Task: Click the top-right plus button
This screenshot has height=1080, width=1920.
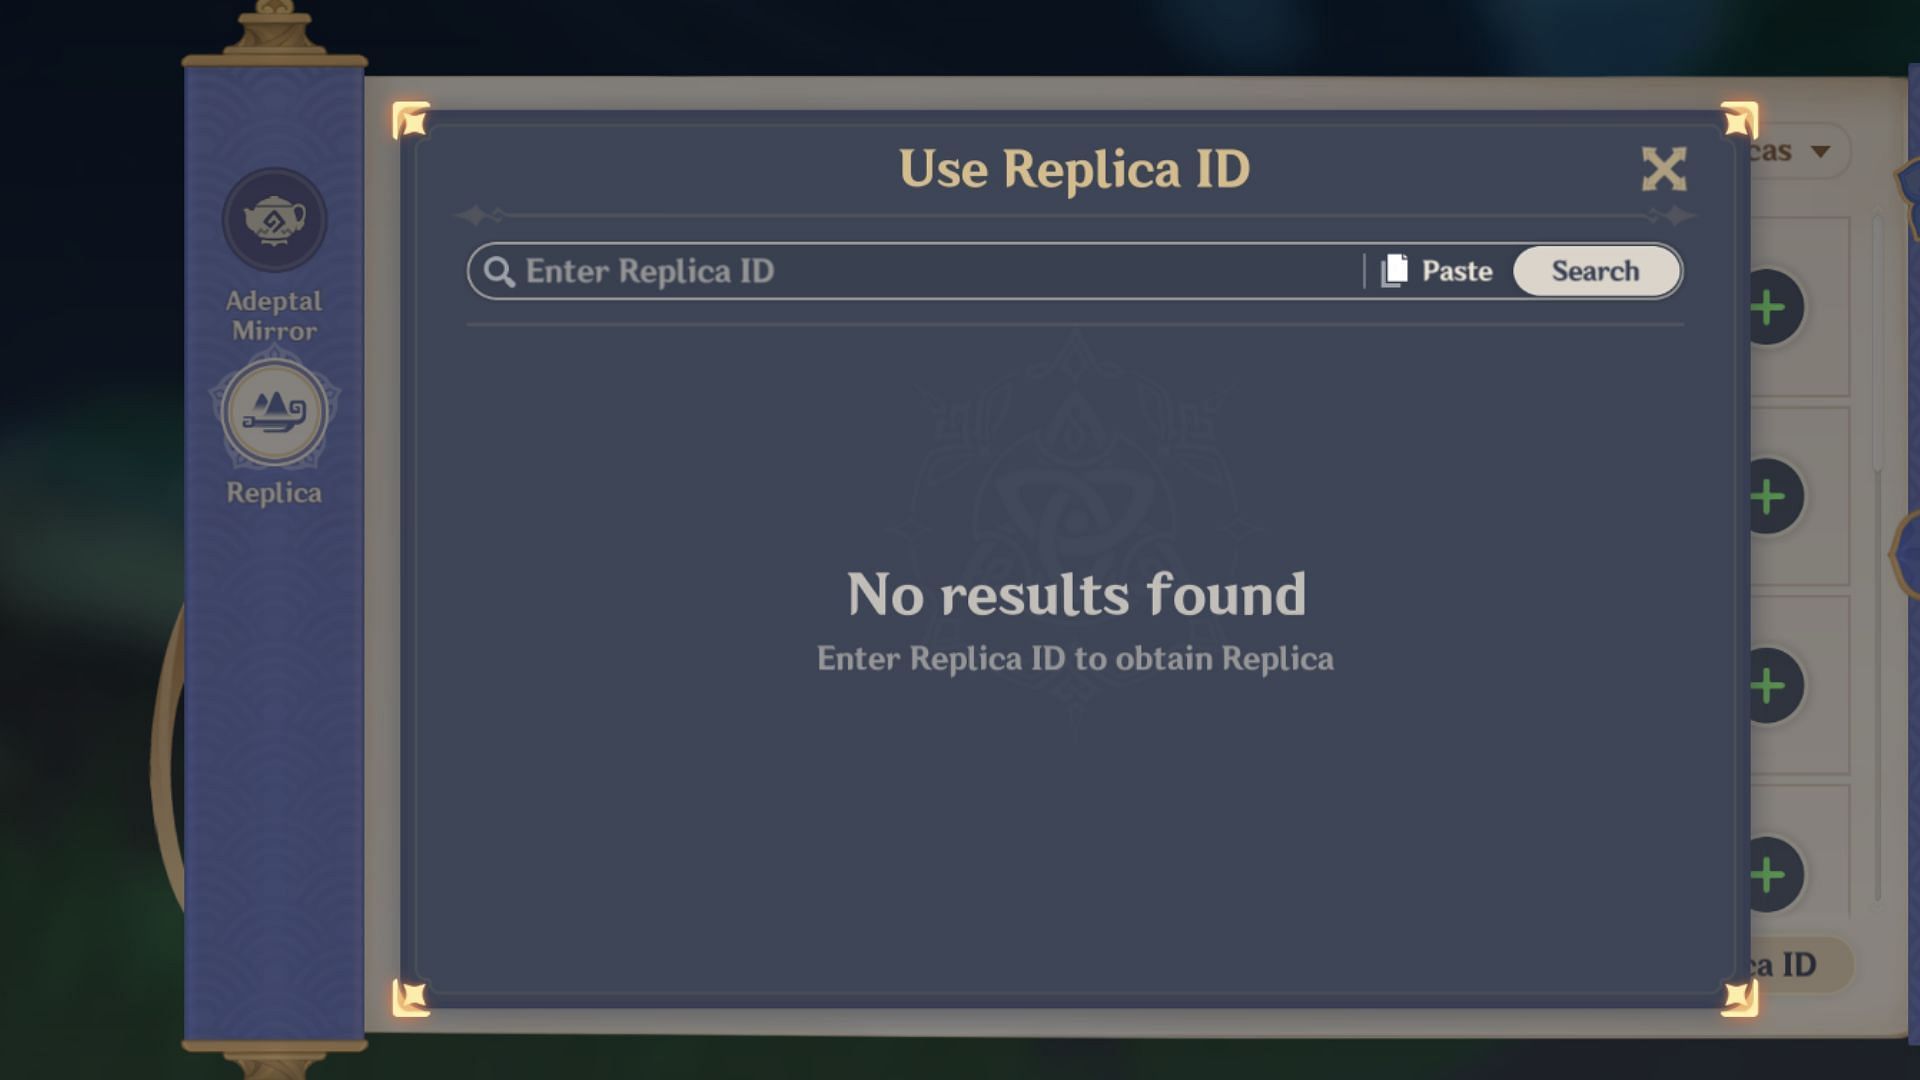Action: [x=1767, y=307]
